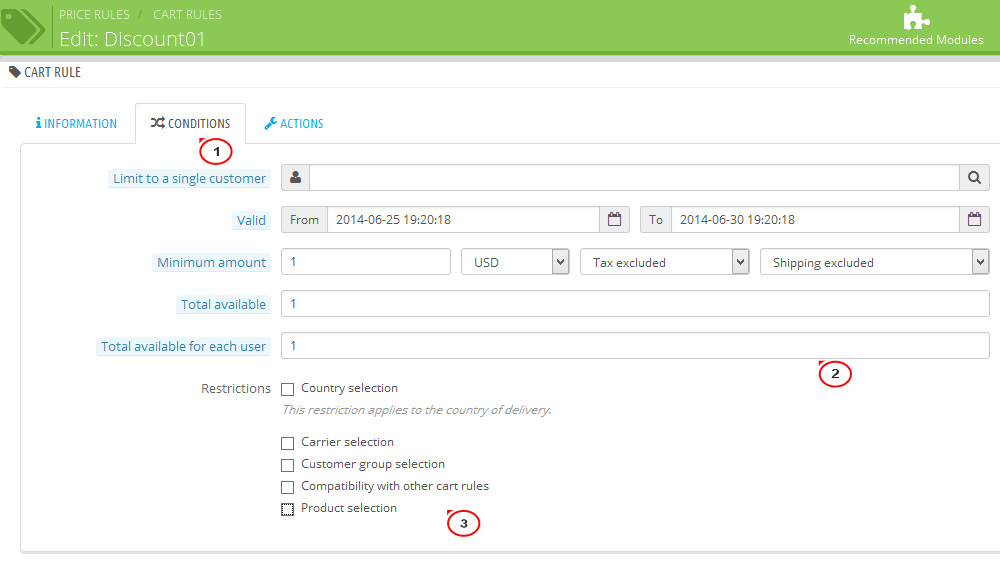Open Recommended Modules puzzle icon
Image resolution: width=1000 pixels, height=563 pixels.
click(916, 17)
